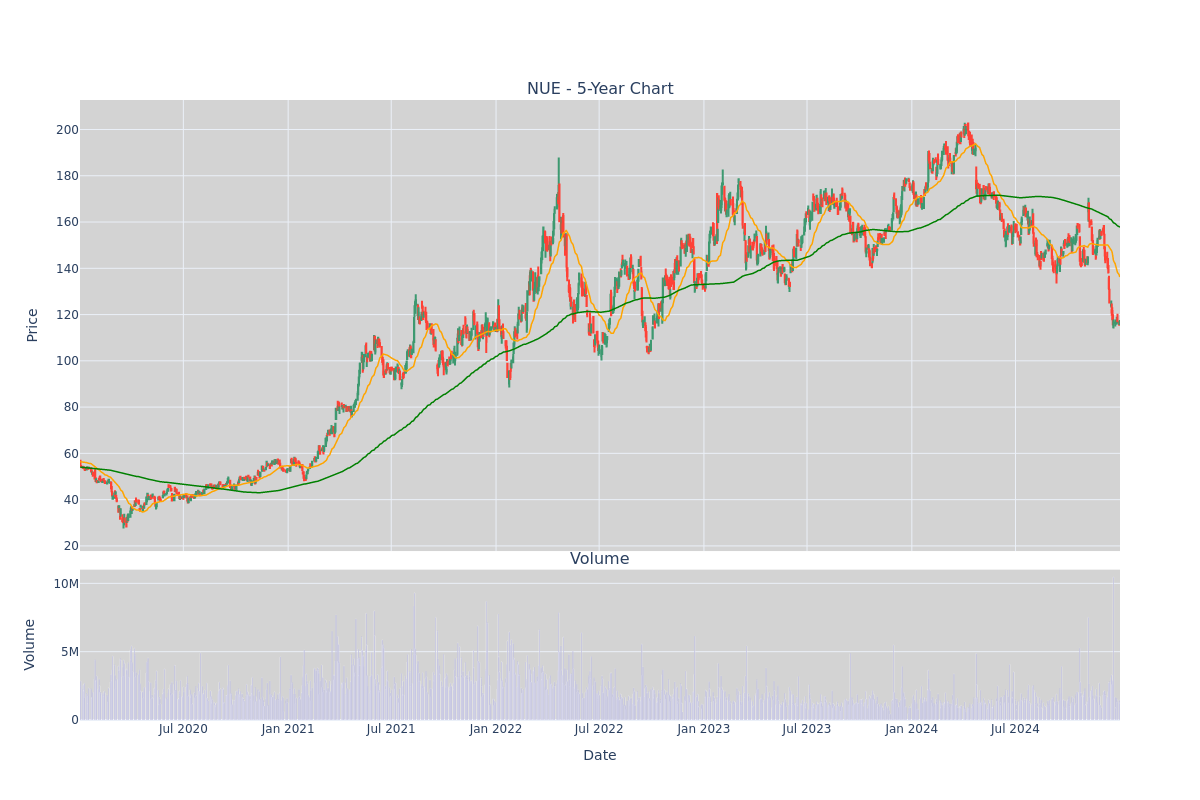This screenshot has width=1200, height=800.
Task: Click the "Jan 2021" date tick label
Action: [288, 729]
